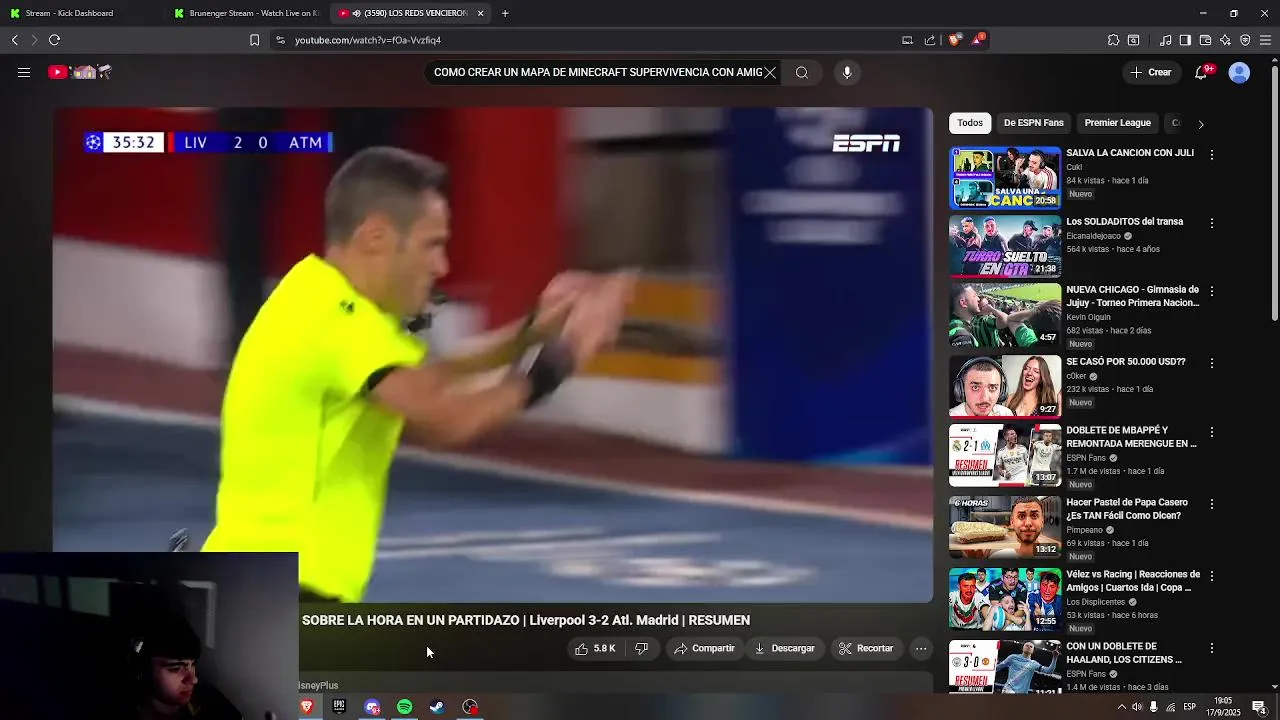Screen dimensions: 1280x720
Task: Open options for Hacer Pastel de Papa
Action: (x=1211, y=504)
